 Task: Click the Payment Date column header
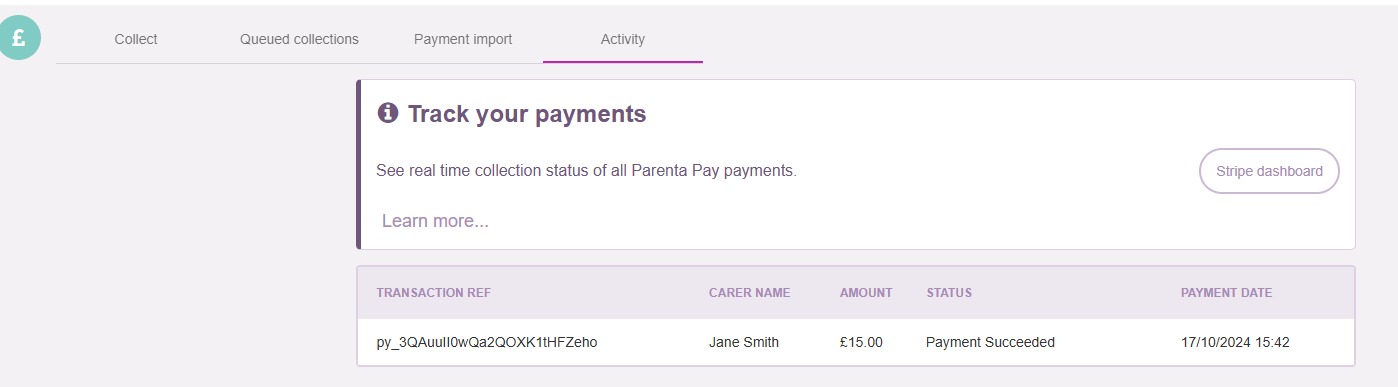(x=1226, y=293)
